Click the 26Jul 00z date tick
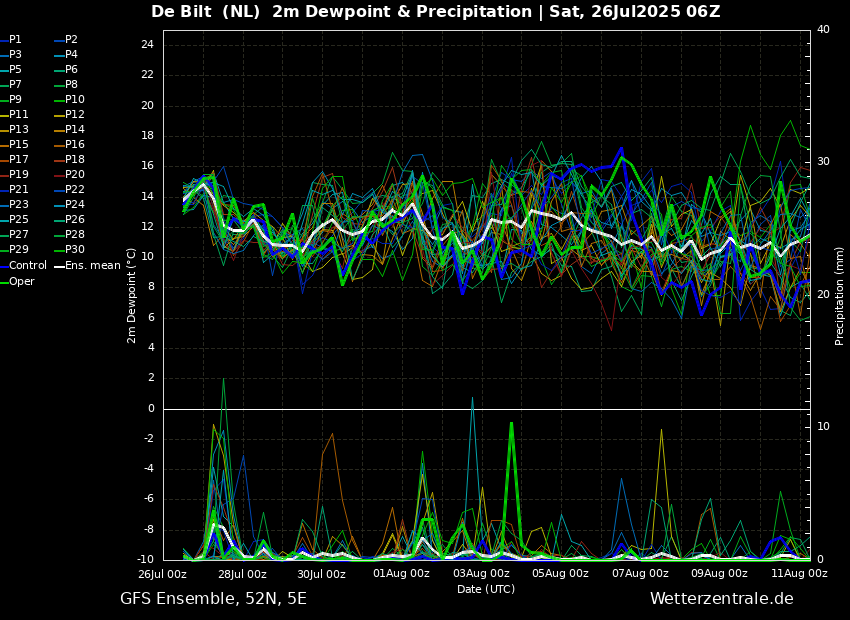This screenshot has height=620, width=850. pyautogui.click(x=163, y=573)
